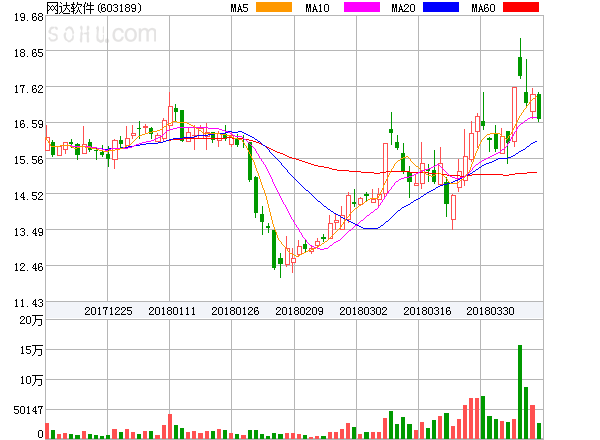Click the tallest green volume bar

coord(520,392)
